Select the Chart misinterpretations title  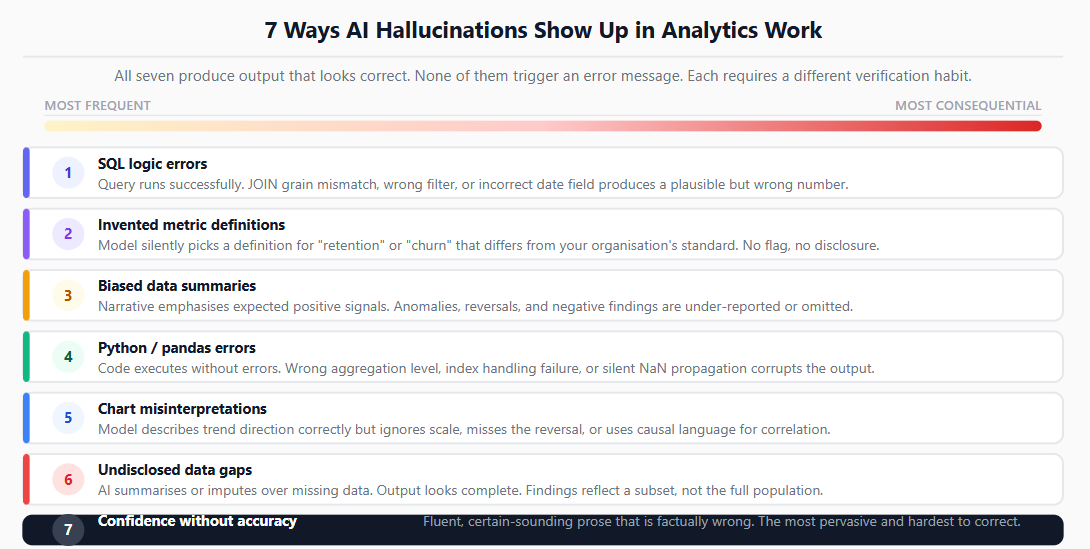pos(182,409)
